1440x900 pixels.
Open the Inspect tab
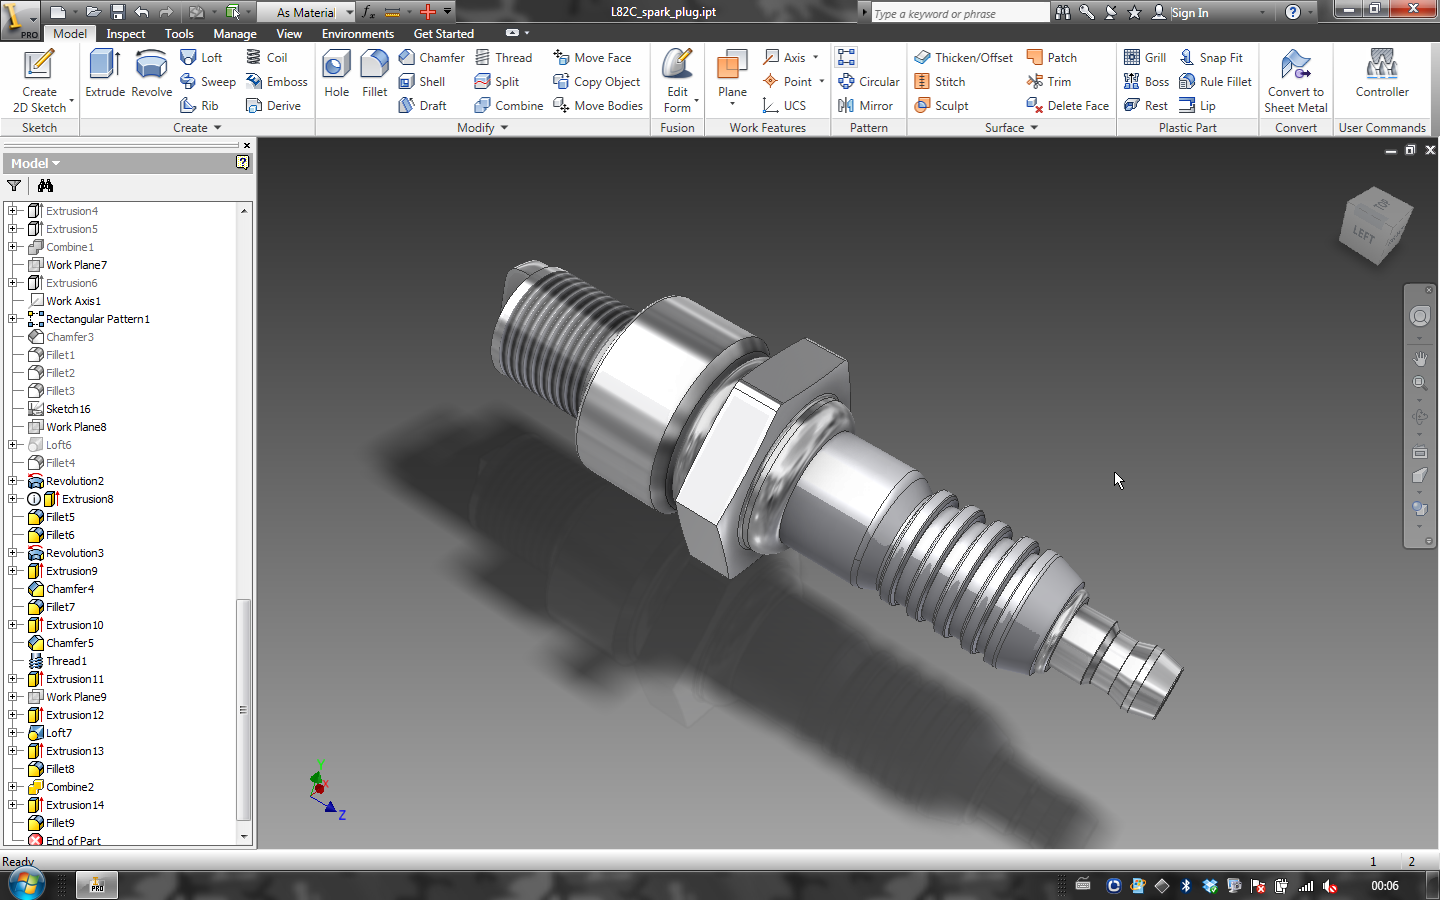pyautogui.click(x=126, y=33)
